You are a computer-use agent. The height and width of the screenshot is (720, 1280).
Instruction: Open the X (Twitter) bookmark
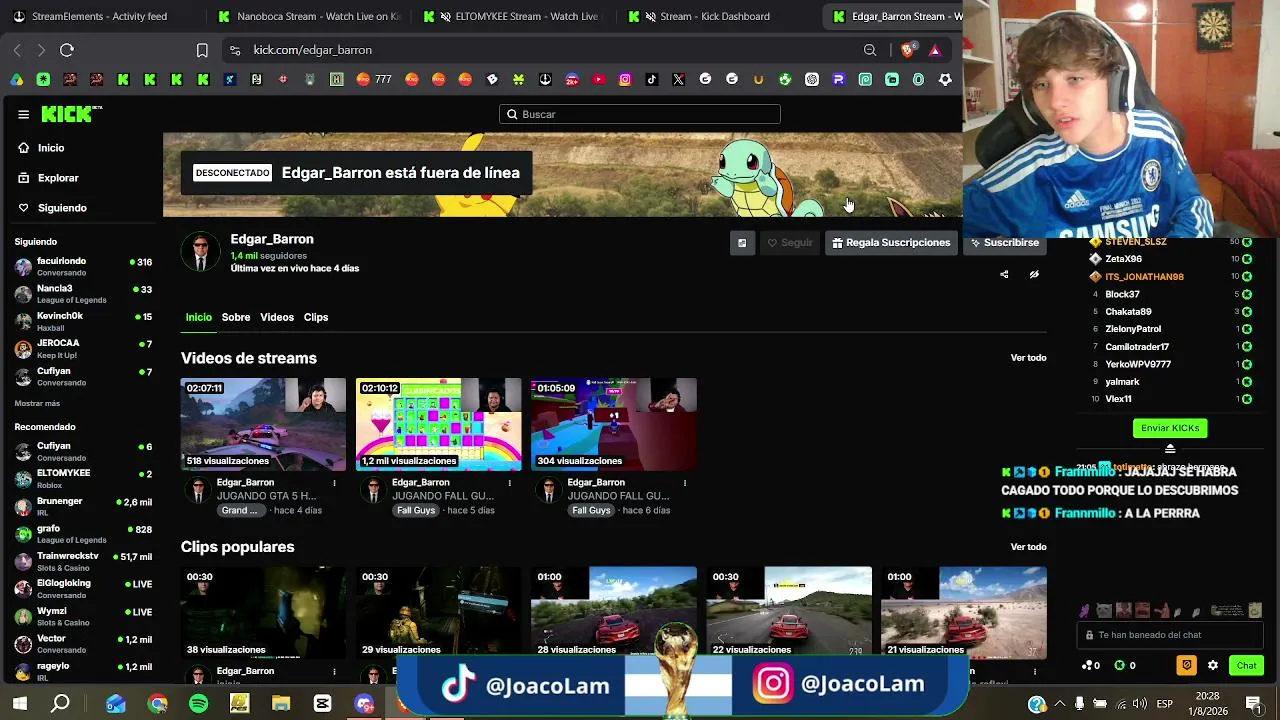pos(679,80)
